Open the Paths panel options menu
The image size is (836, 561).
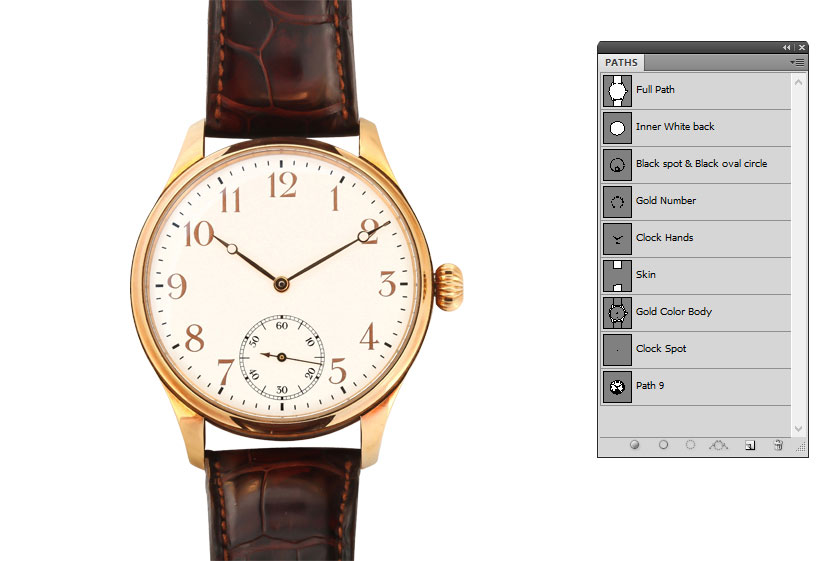click(797, 62)
